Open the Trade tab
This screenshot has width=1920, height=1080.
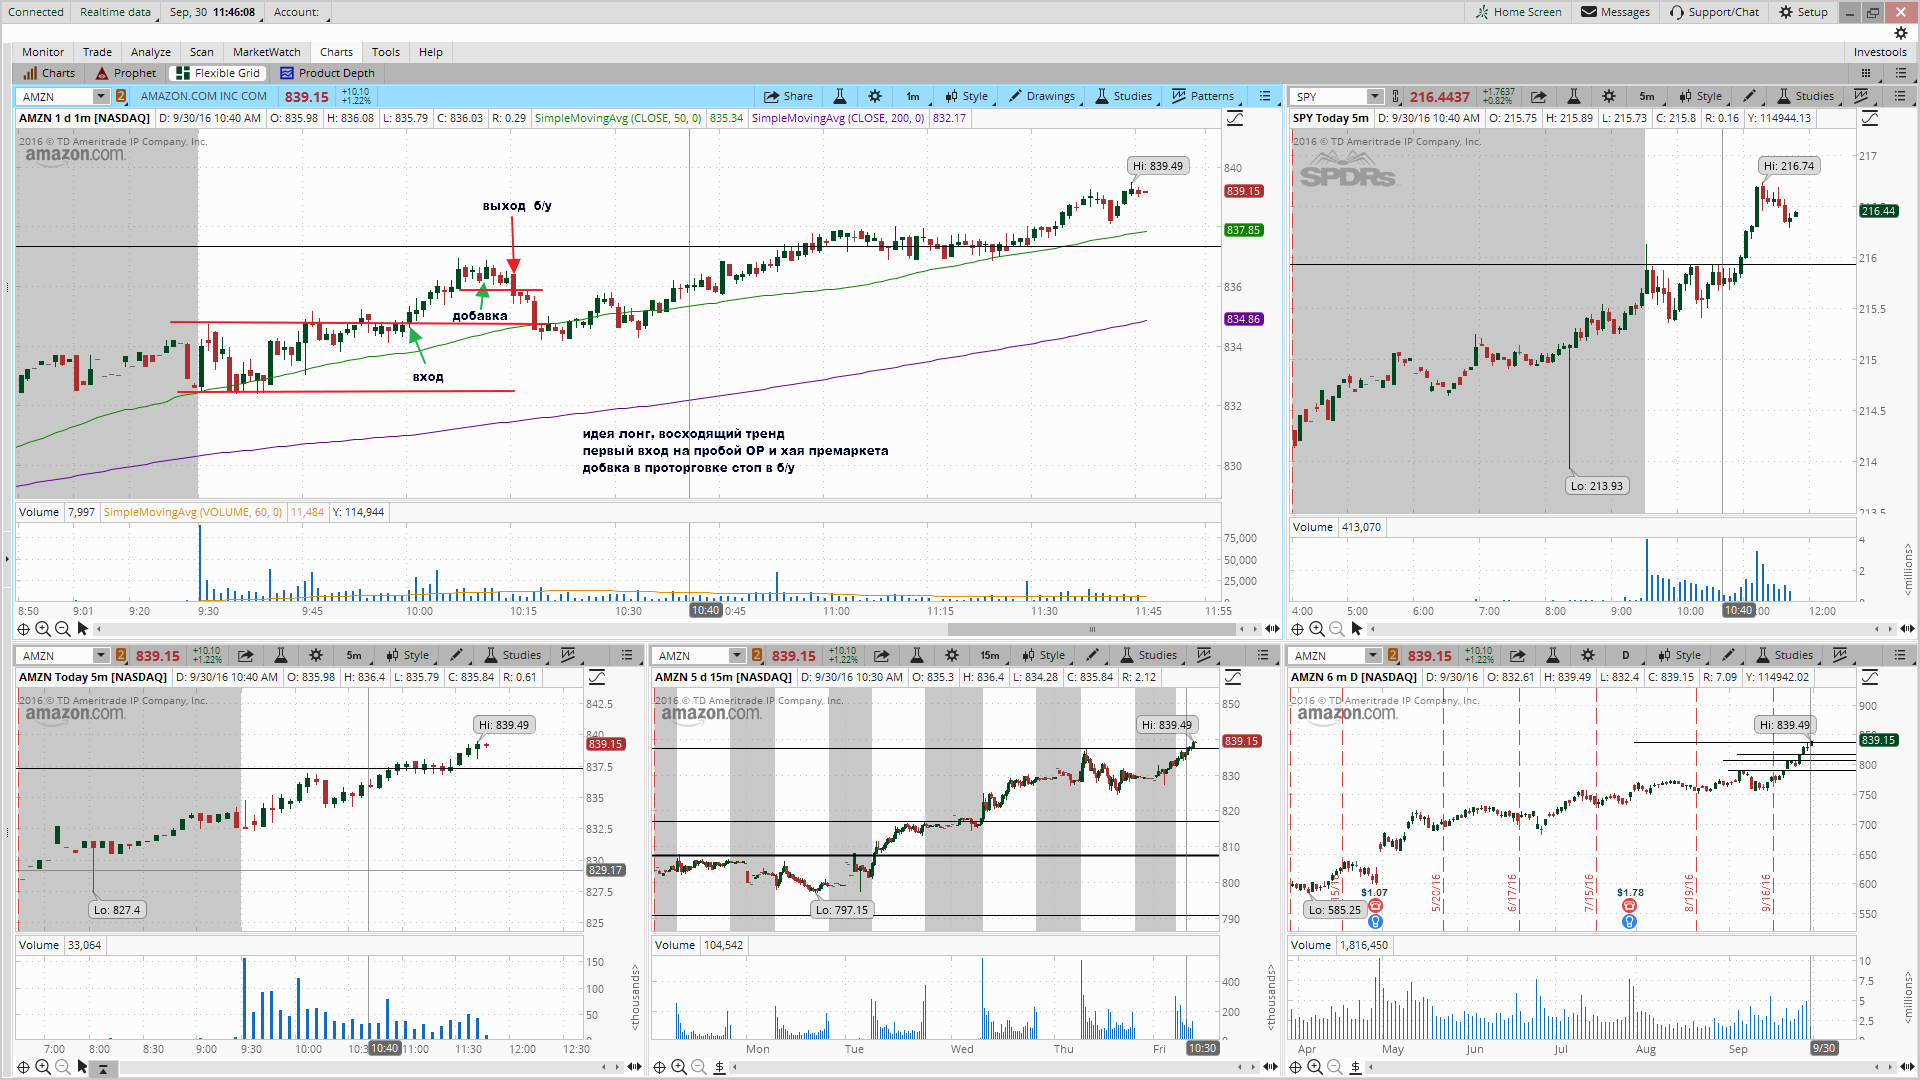tap(97, 52)
